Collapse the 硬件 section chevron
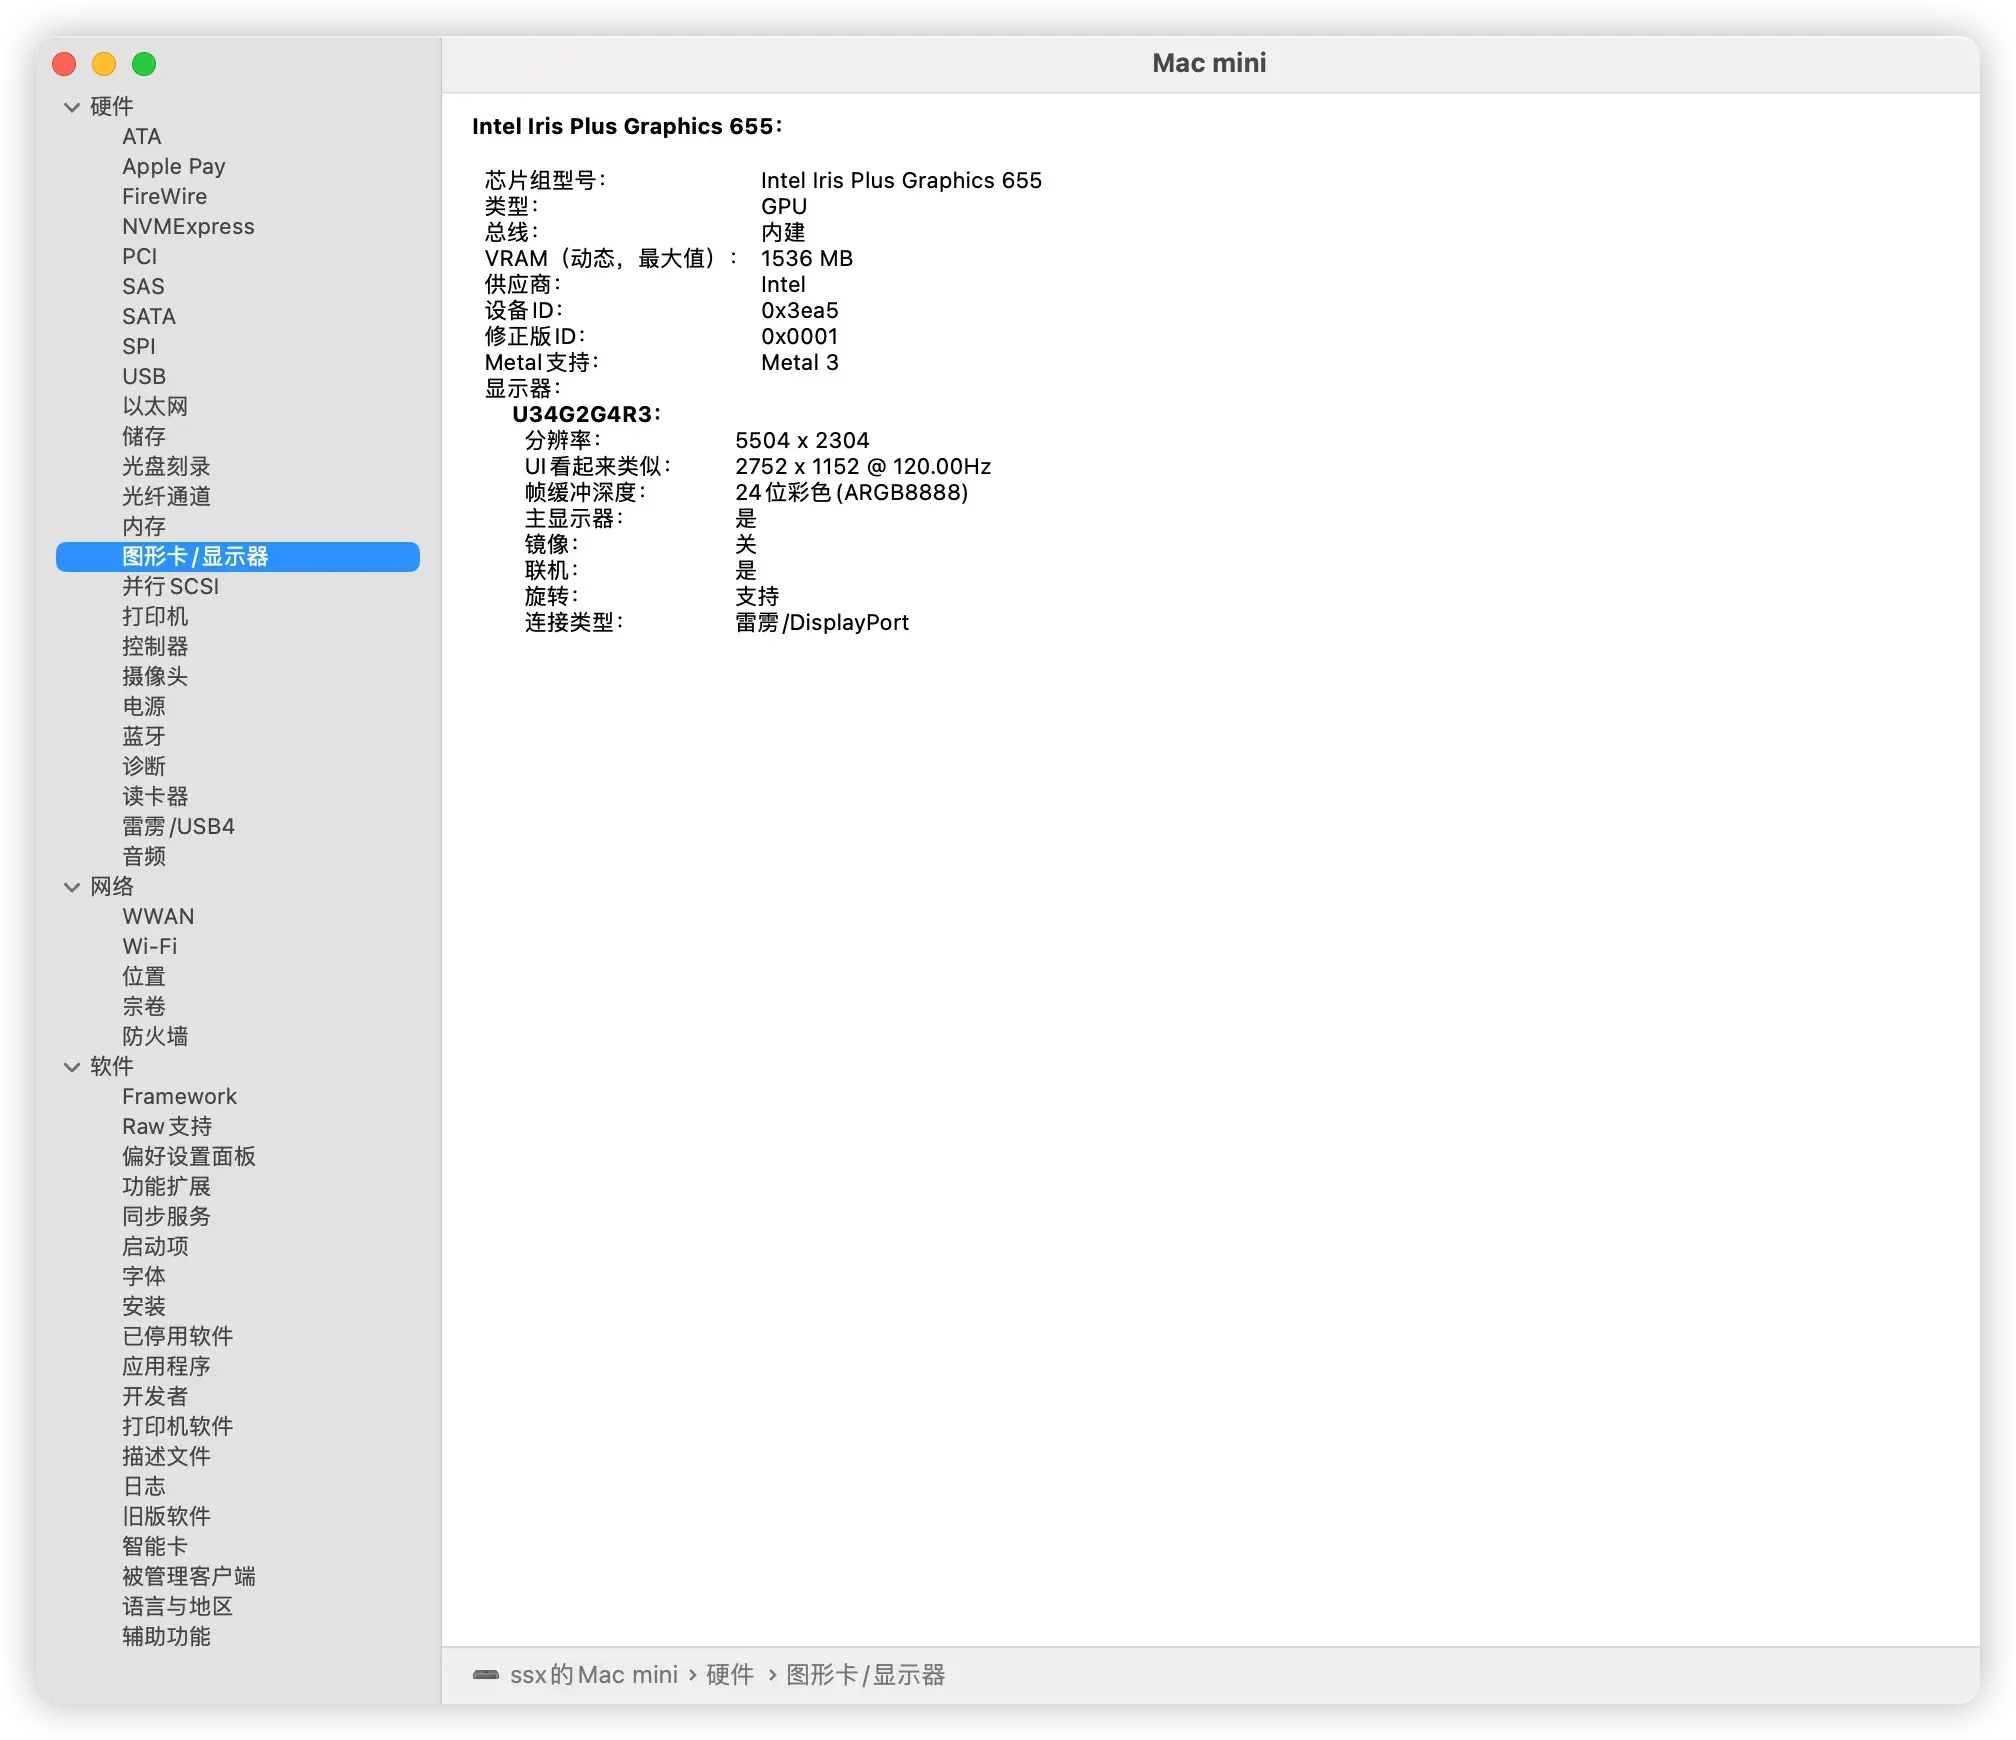 [x=72, y=107]
